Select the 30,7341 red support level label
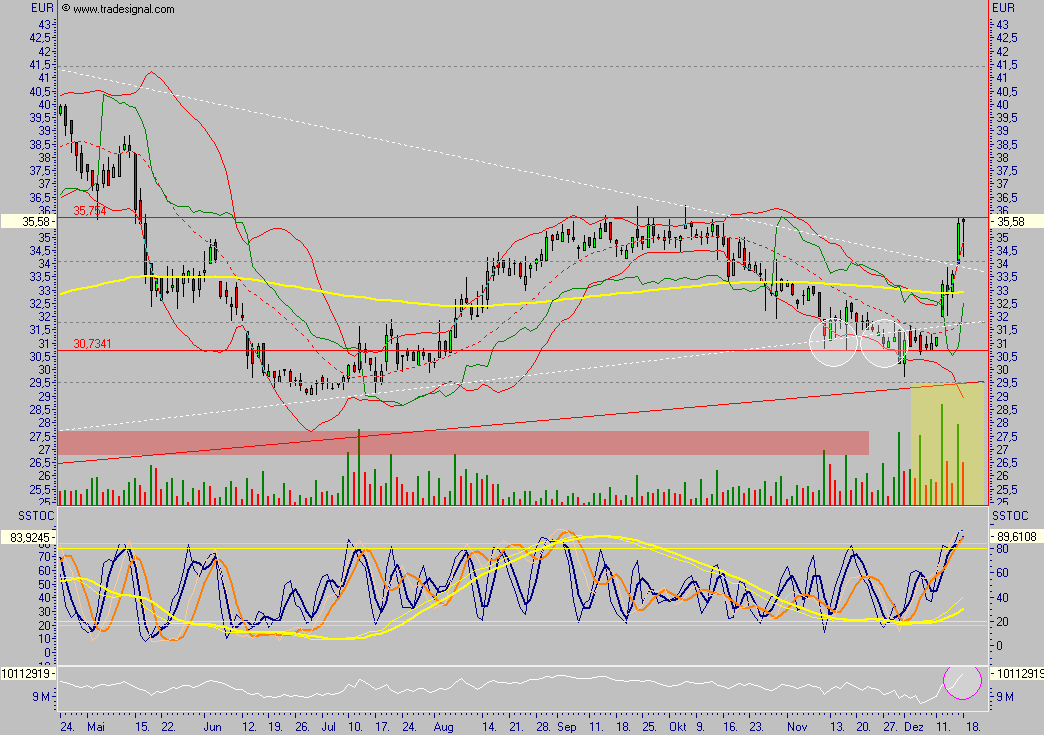Viewport: 1044px width, 735px height. tap(92, 343)
